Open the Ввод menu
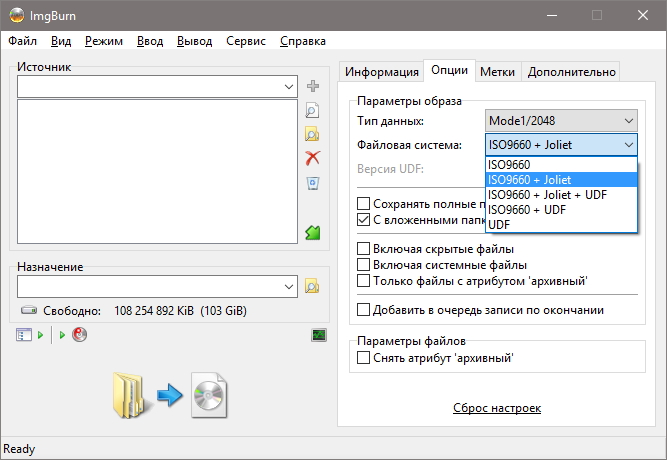This screenshot has height=460, width=667. click(150, 41)
